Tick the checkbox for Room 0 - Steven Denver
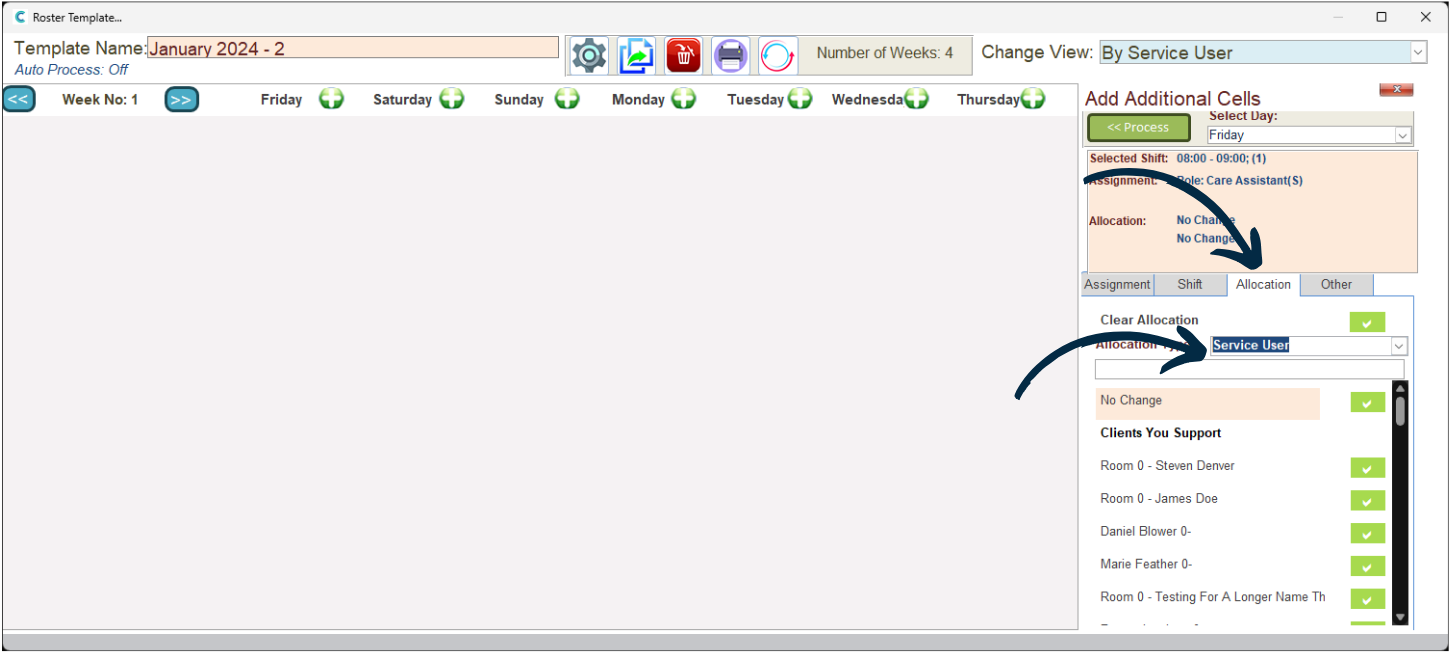The height and width of the screenshot is (653, 1450). [x=1366, y=468]
